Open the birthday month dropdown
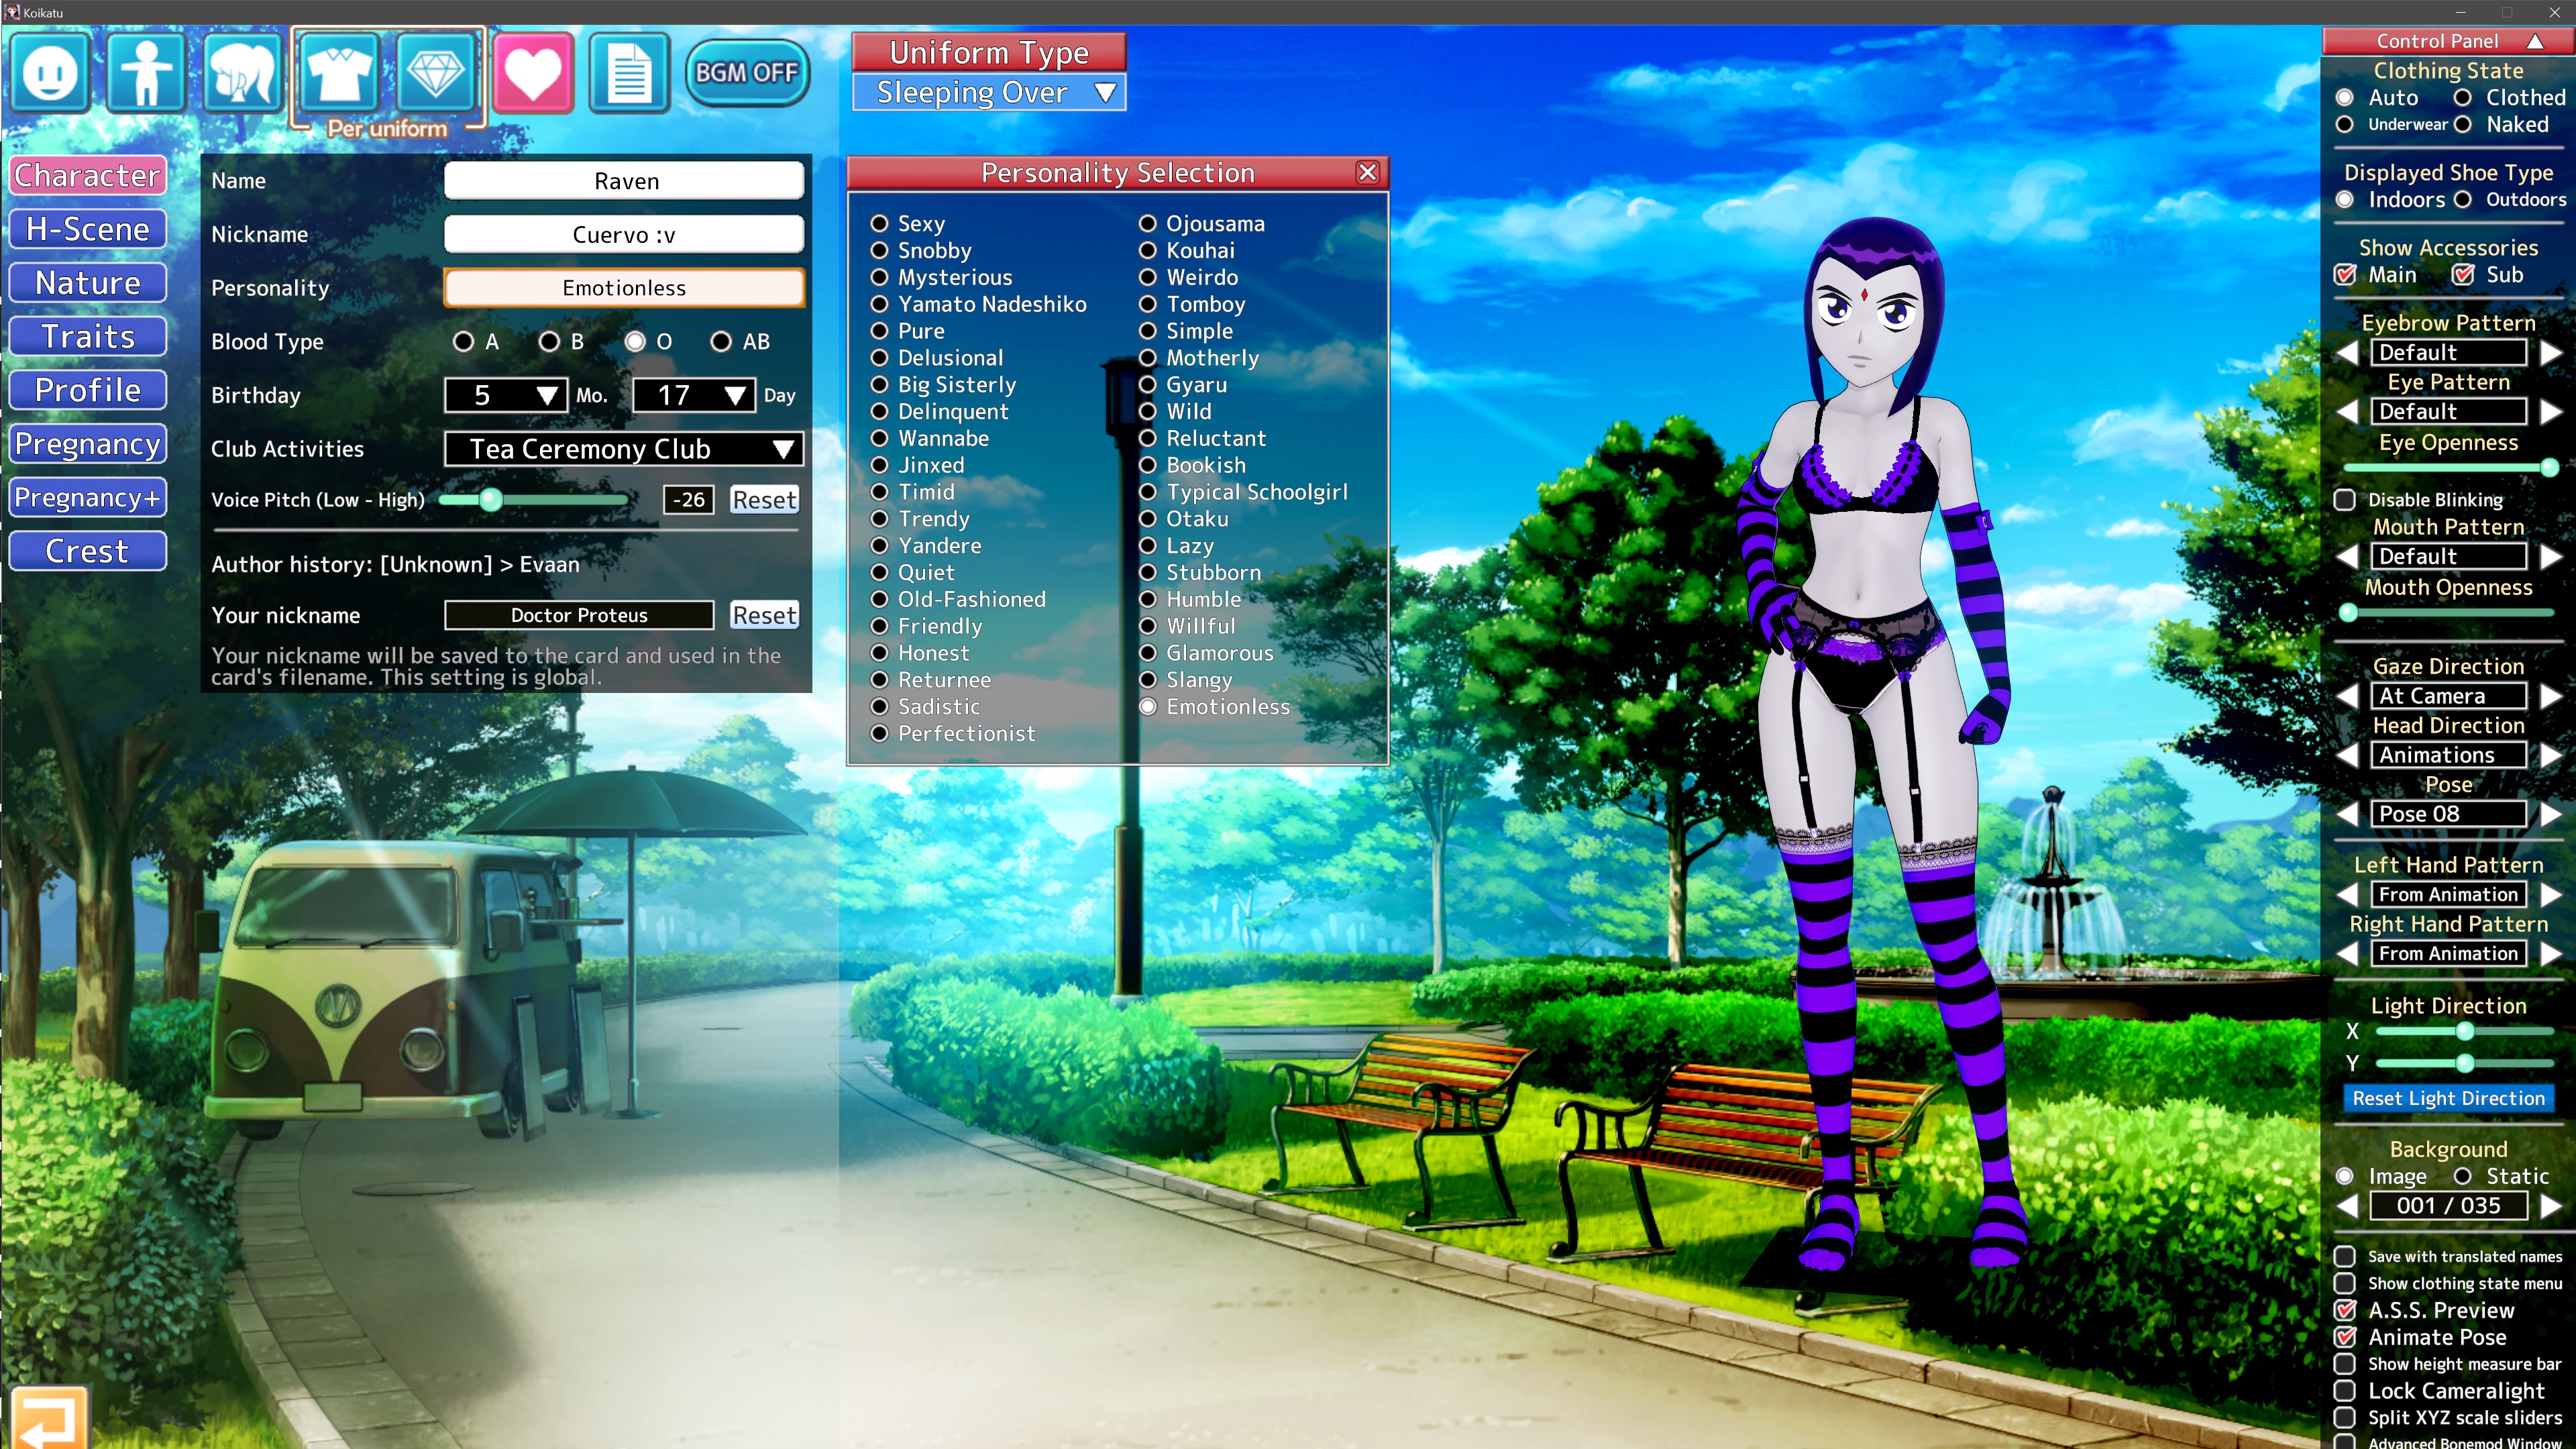The image size is (2576, 1449). coord(506,395)
